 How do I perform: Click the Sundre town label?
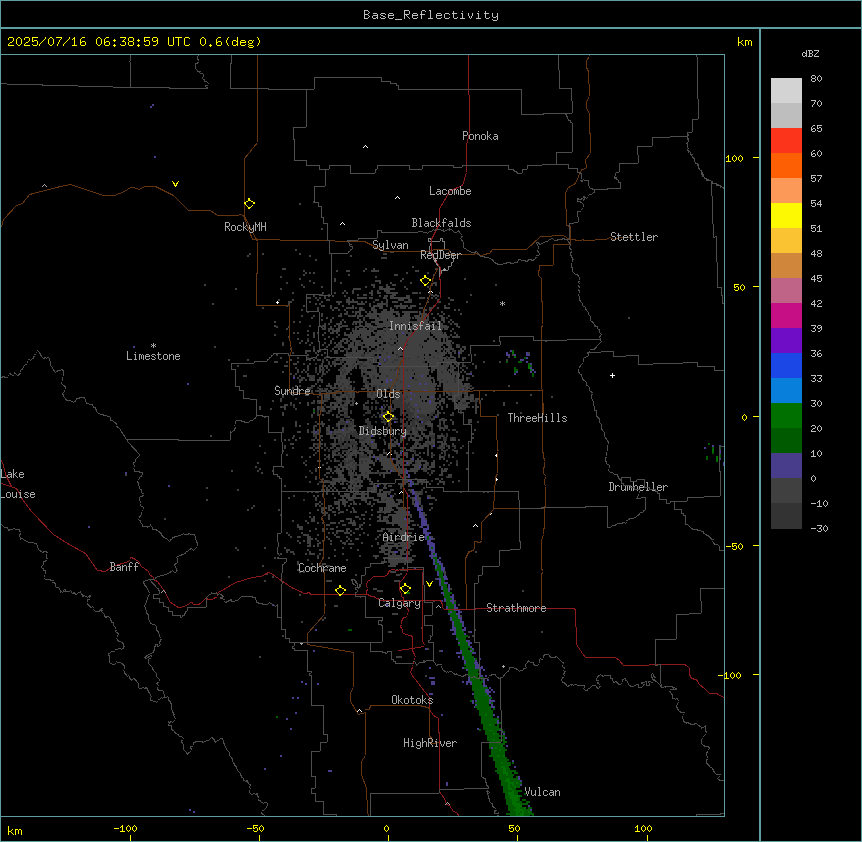tap(292, 391)
